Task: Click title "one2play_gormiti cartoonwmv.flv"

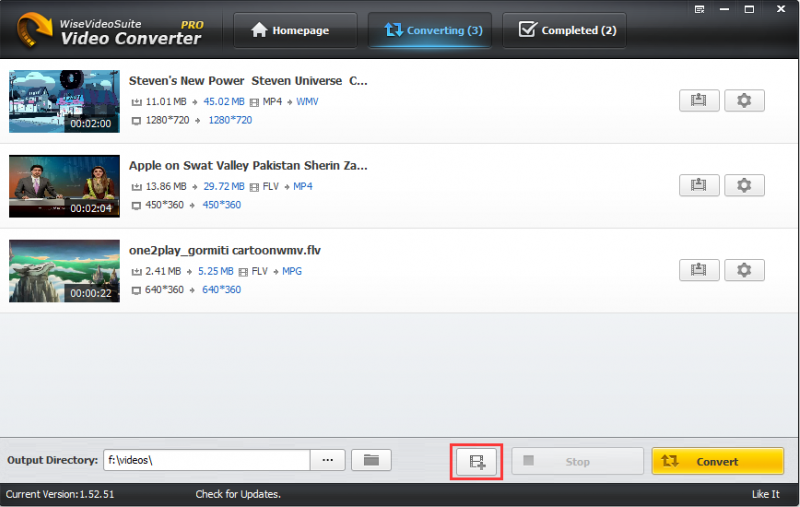Action: point(224,250)
